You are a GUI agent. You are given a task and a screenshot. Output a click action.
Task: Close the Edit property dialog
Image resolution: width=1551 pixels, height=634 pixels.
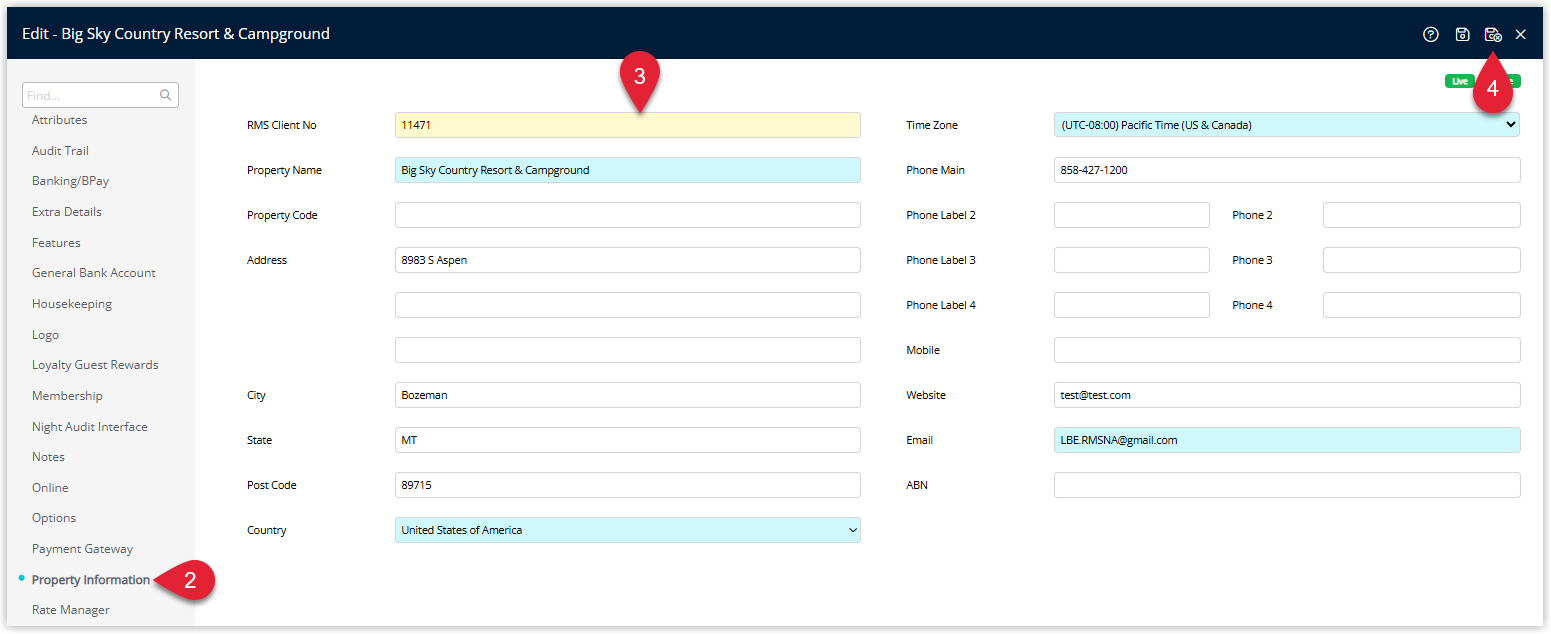click(1520, 34)
